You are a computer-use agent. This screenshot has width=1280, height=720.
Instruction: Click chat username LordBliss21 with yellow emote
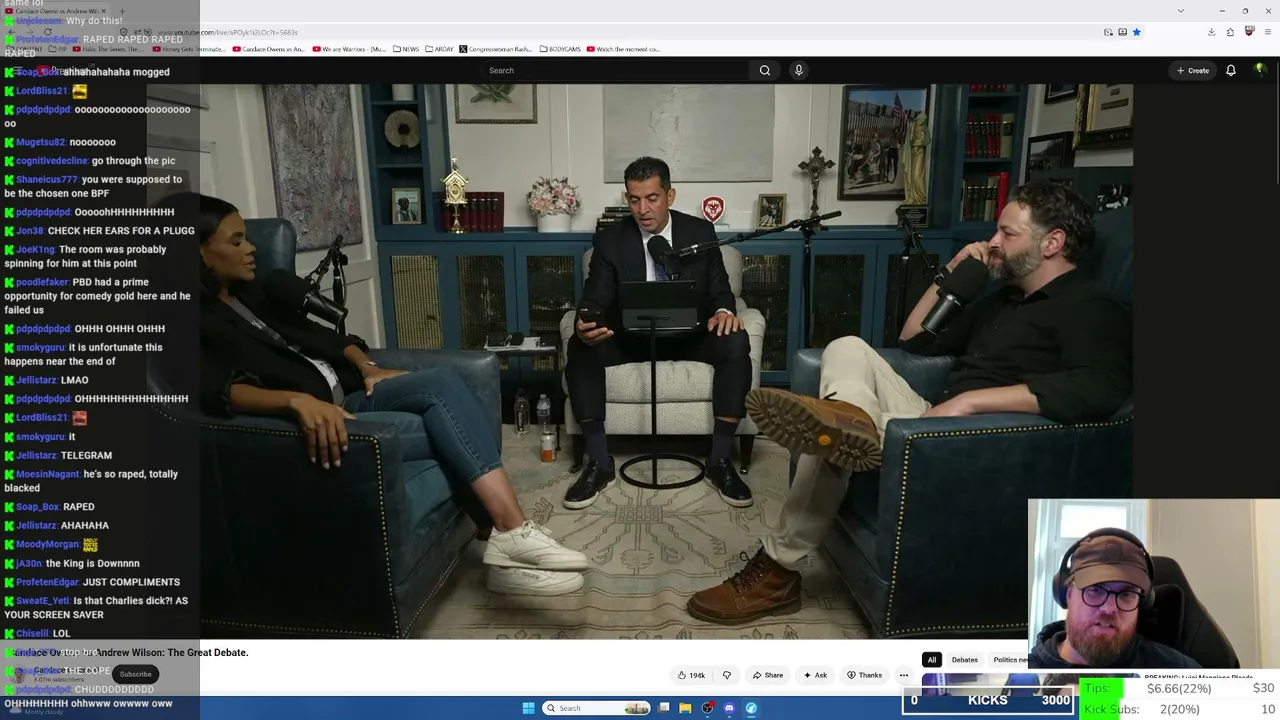click(43, 91)
